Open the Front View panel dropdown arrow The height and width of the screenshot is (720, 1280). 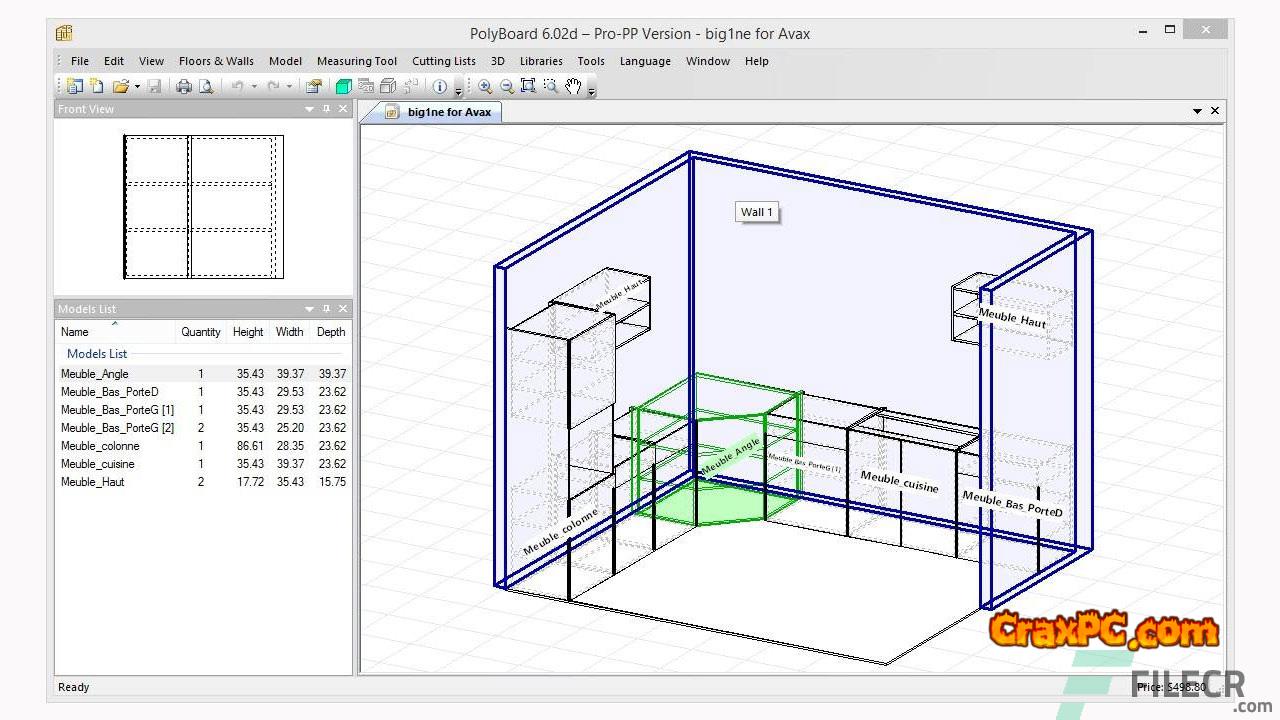pos(309,109)
